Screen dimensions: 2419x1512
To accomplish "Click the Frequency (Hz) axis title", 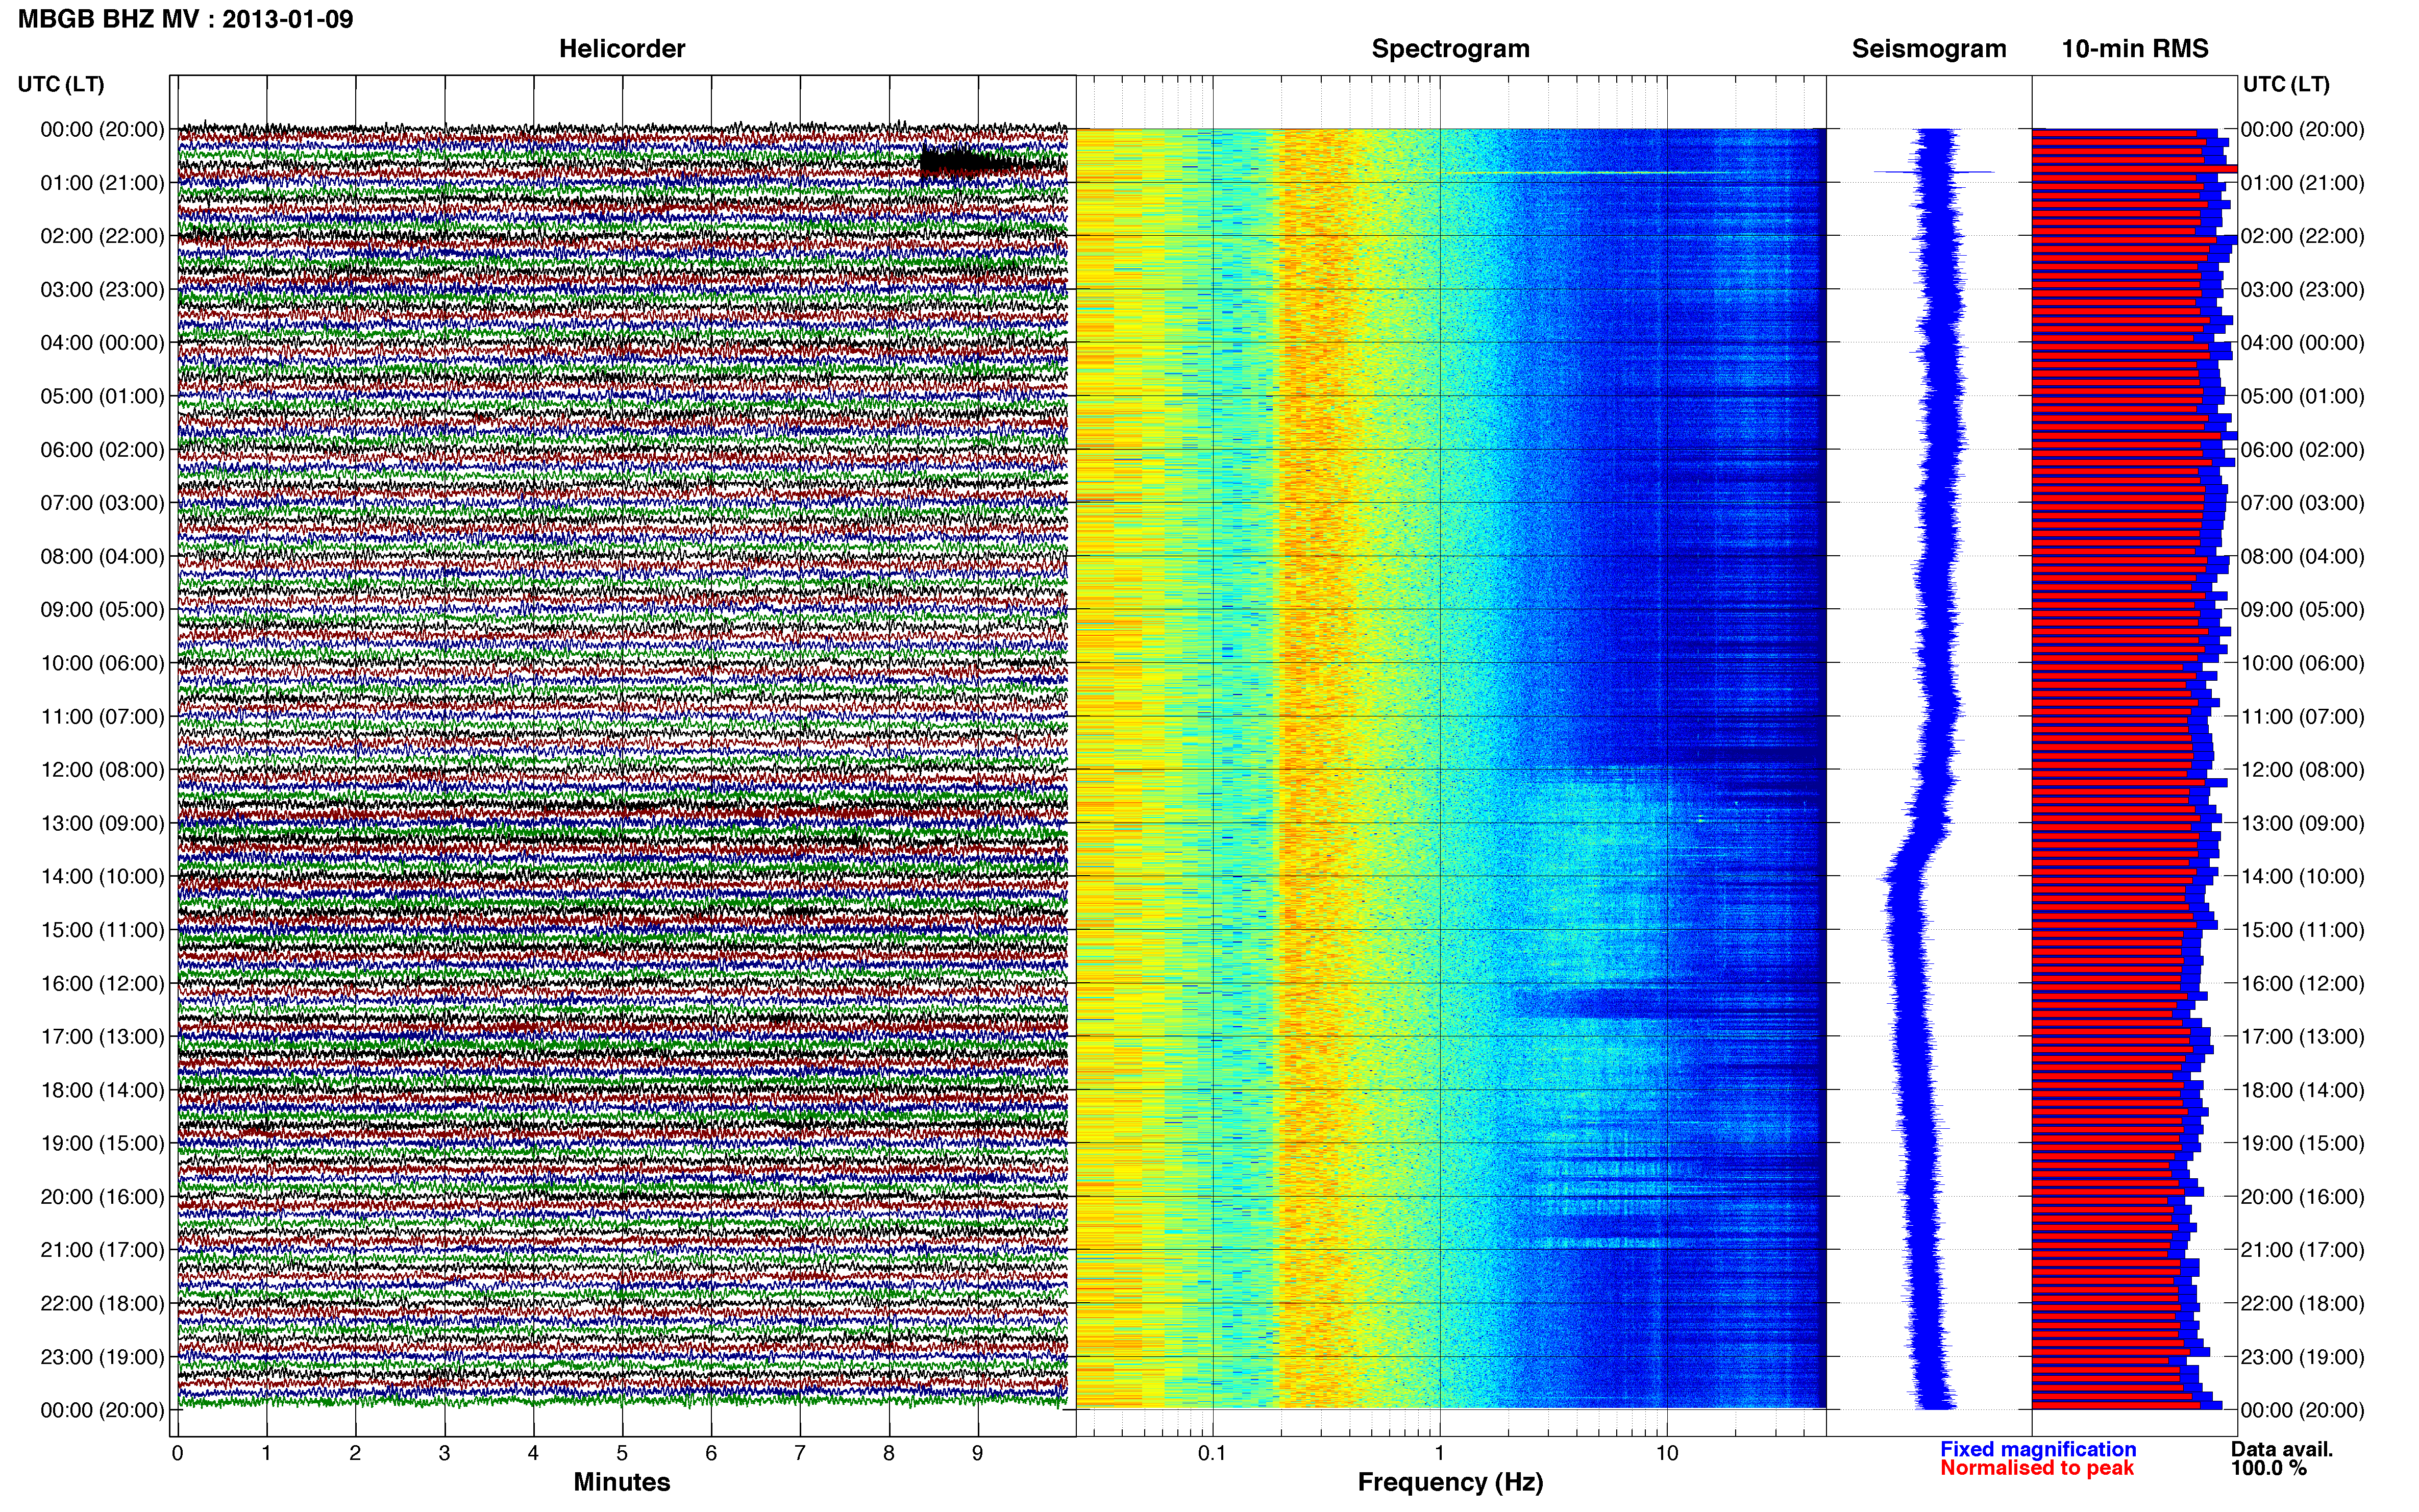I will (1450, 1482).
